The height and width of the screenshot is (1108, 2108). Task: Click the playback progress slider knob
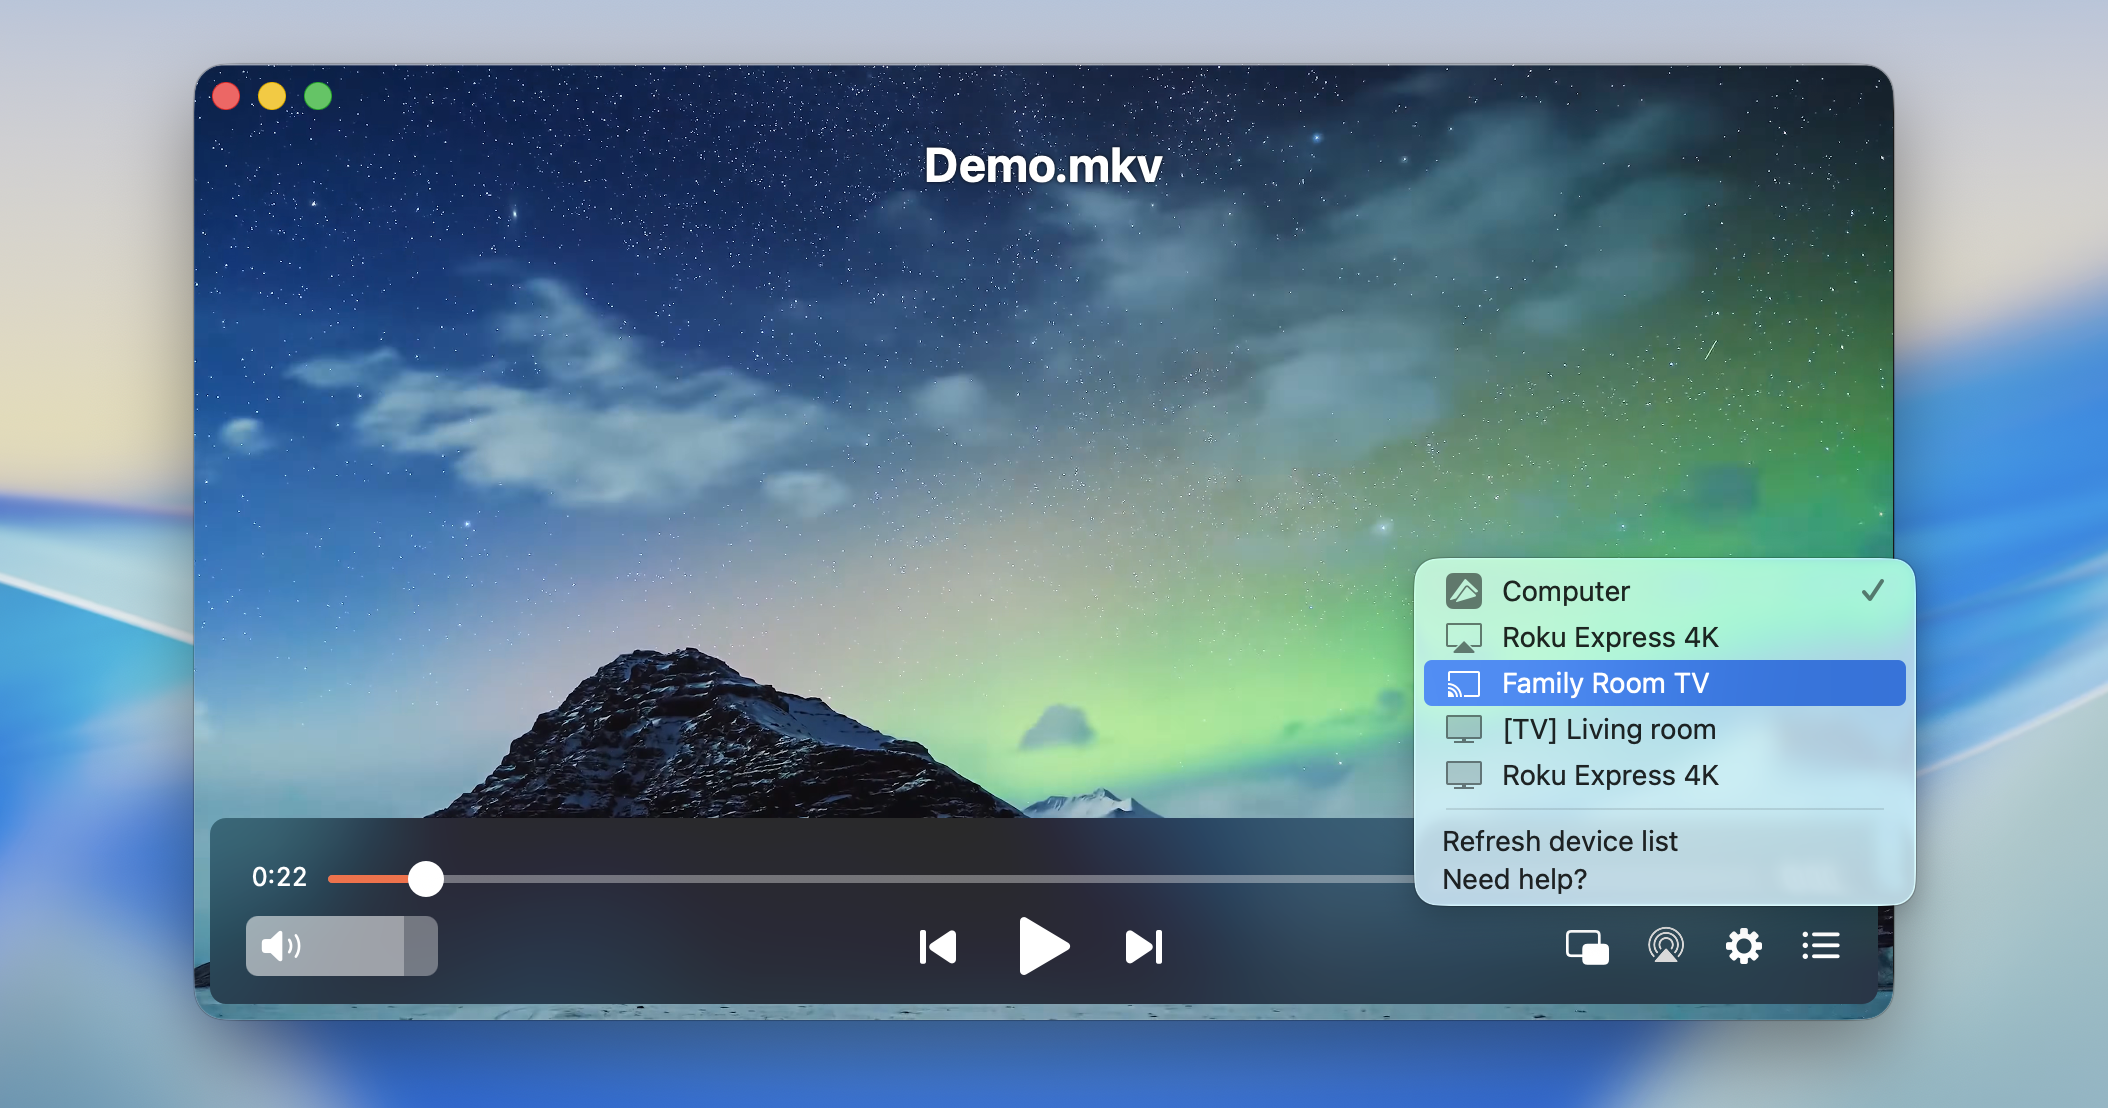(x=426, y=879)
